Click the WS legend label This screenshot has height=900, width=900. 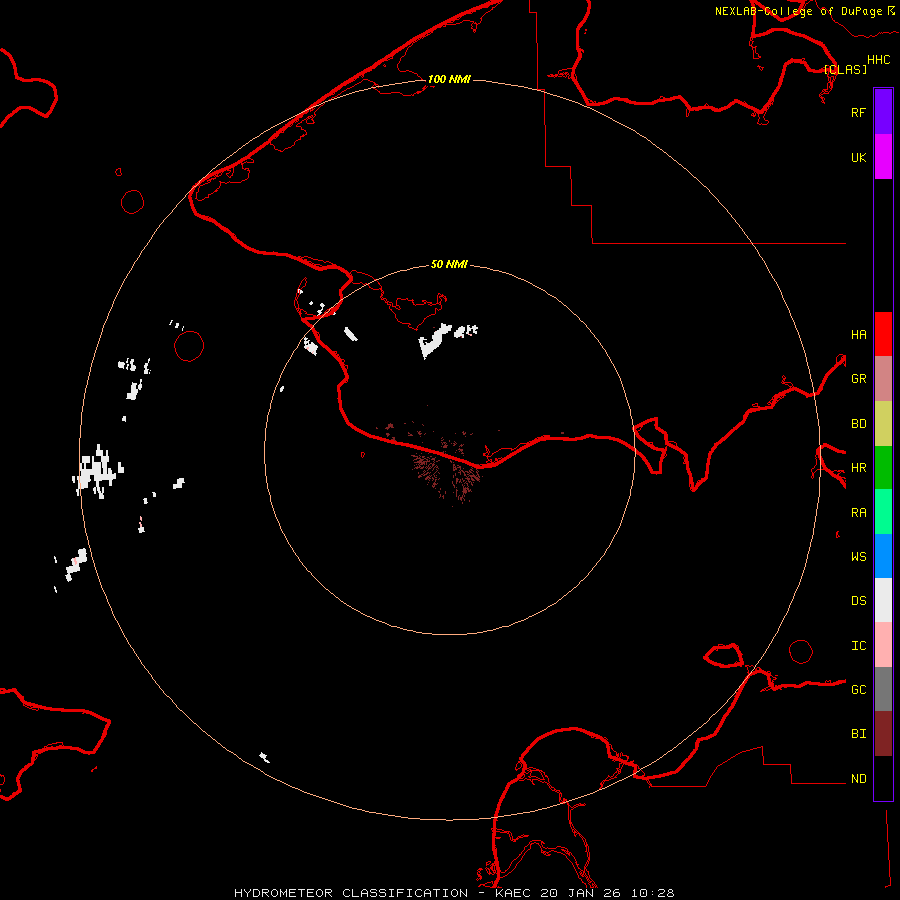click(x=858, y=556)
